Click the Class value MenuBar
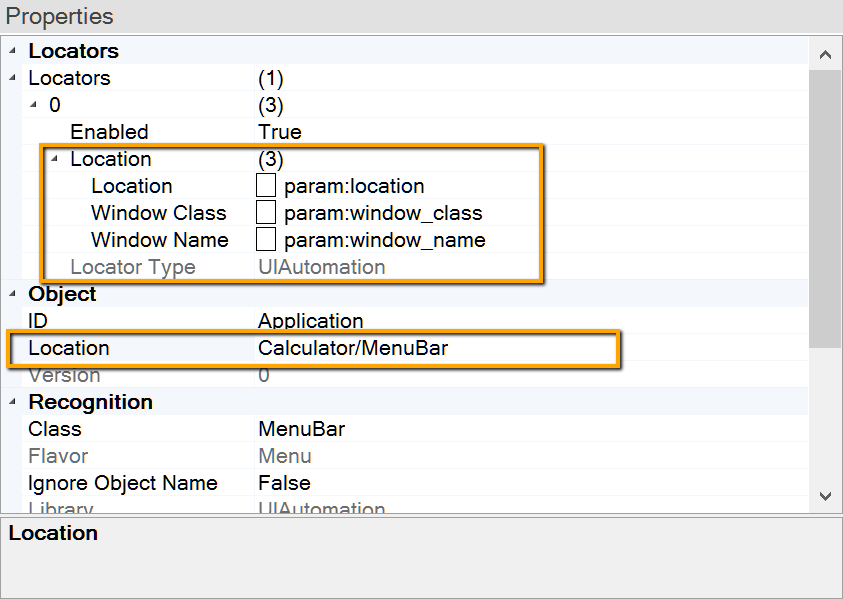This screenshot has height=599, width=843. point(301,429)
